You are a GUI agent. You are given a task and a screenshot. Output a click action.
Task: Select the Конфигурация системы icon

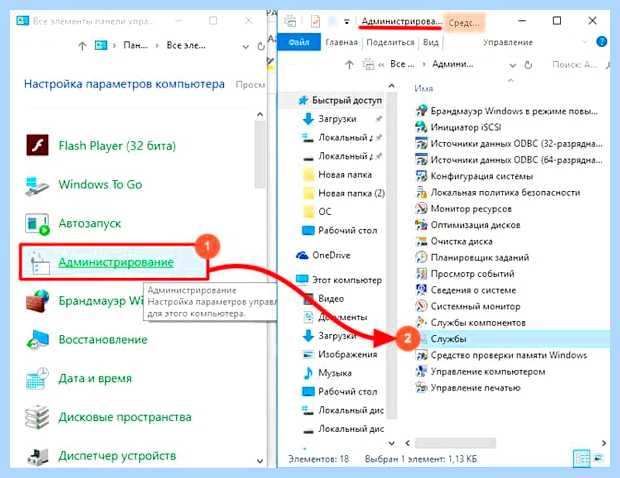422,176
